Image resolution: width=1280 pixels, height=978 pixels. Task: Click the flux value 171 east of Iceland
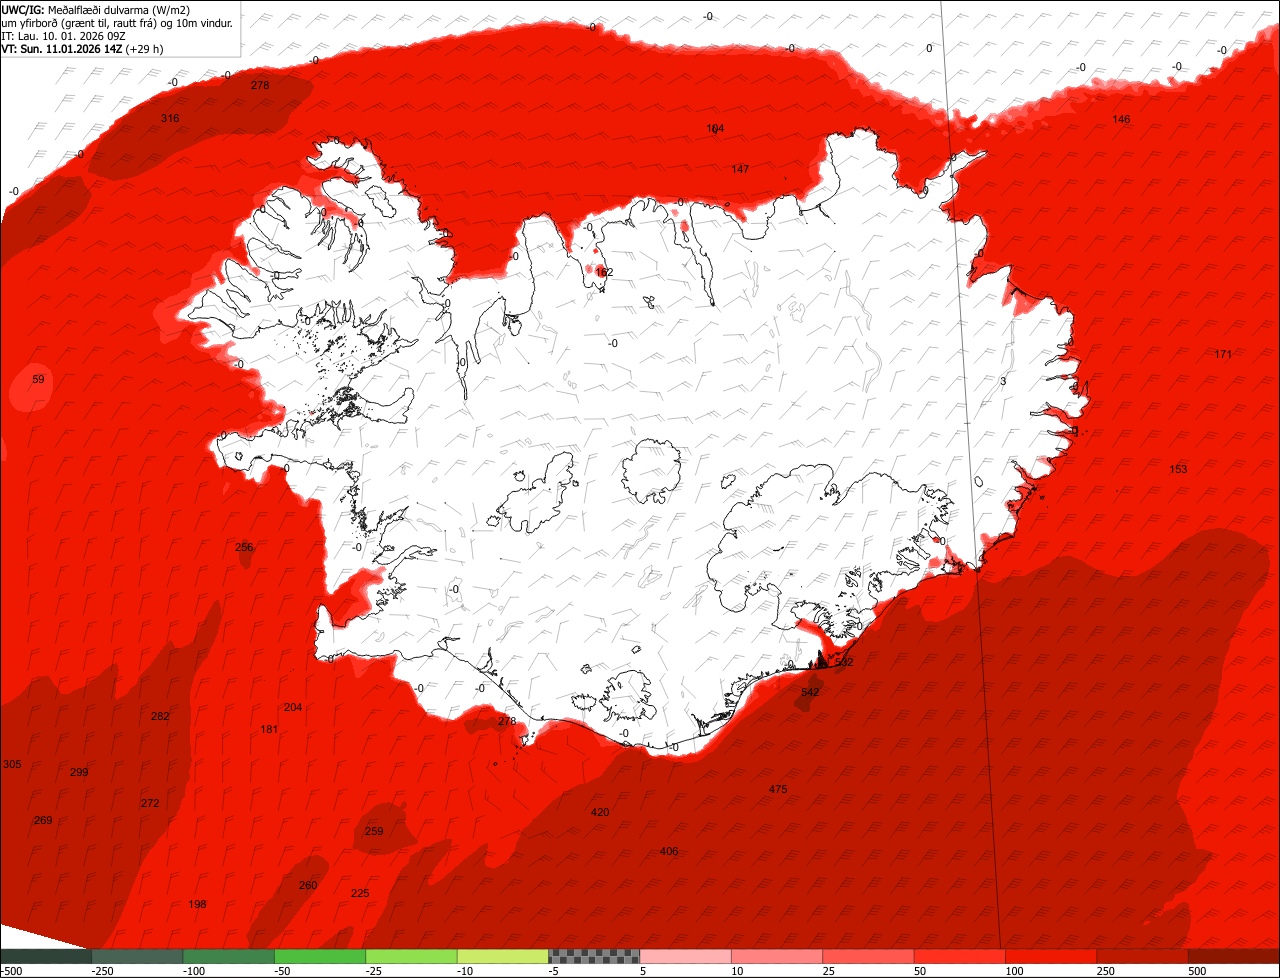pos(1223,354)
